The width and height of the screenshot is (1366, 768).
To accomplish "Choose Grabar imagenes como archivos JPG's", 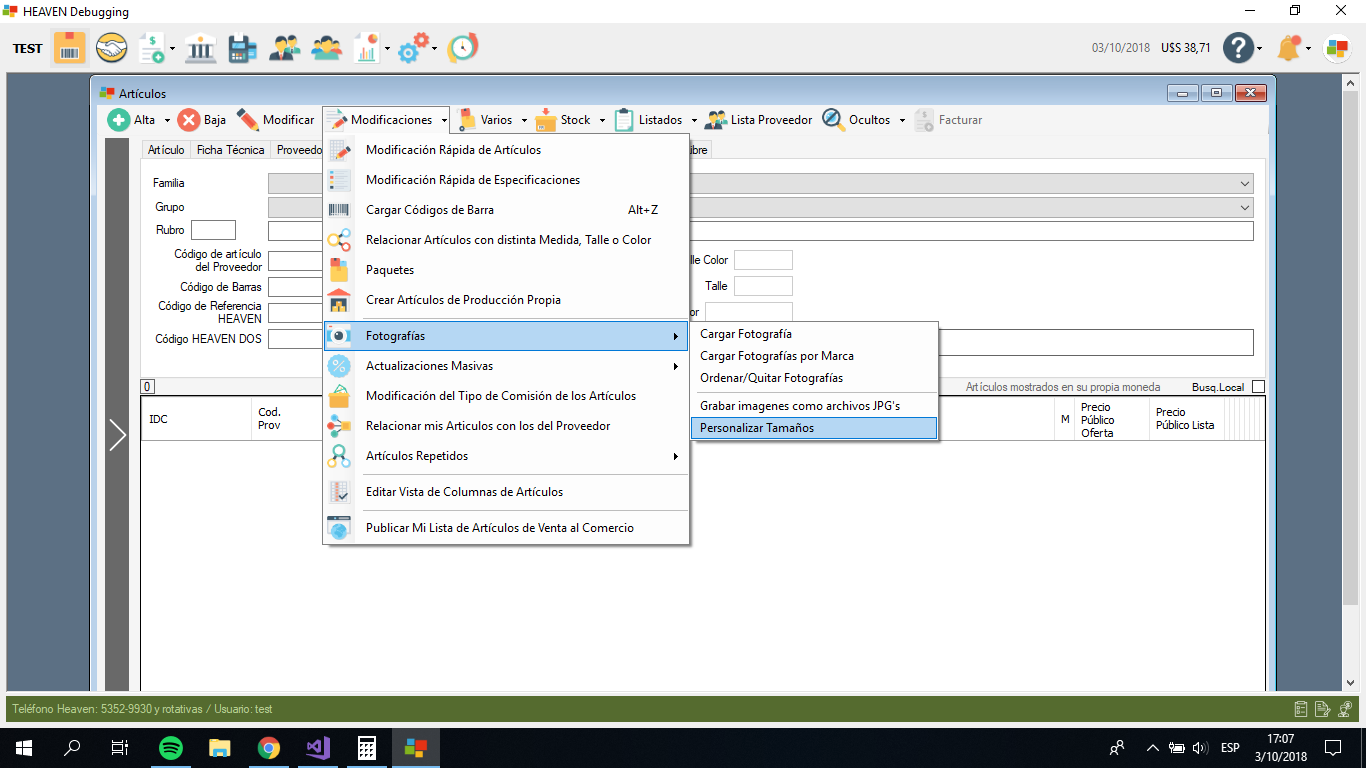I will coord(813,406).
